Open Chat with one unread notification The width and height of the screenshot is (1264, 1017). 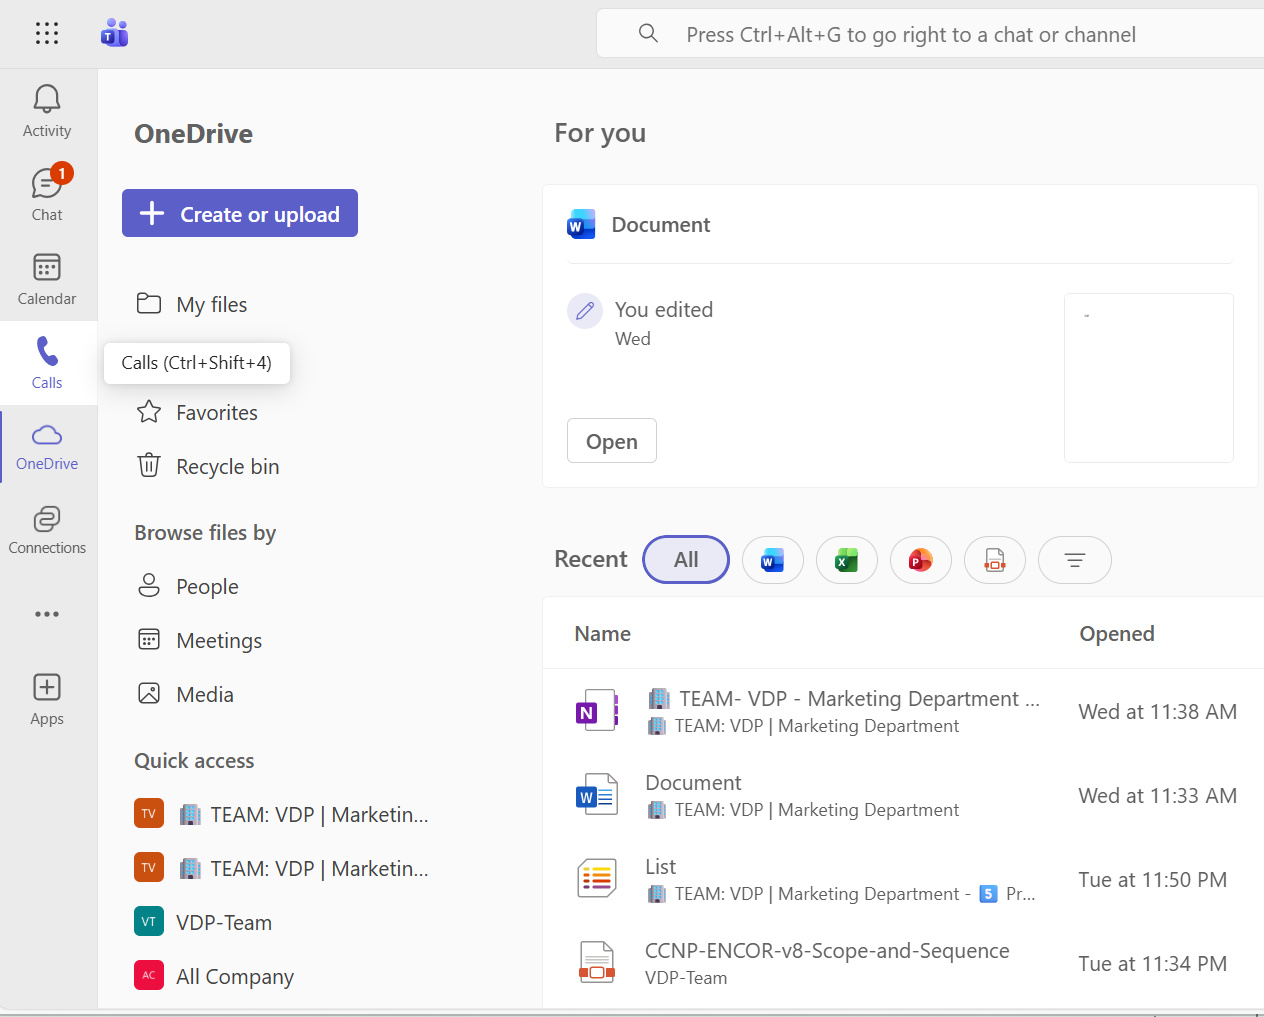[x=47, y=194]
